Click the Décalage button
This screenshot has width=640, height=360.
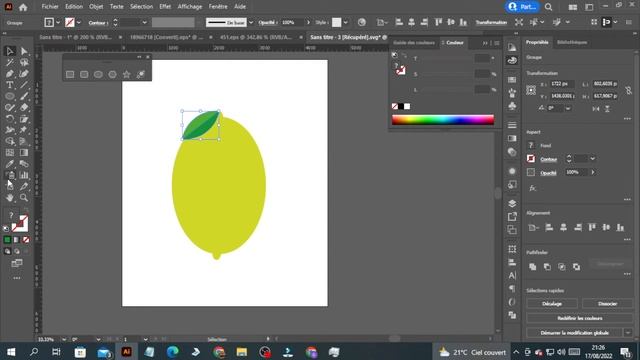[x=552, y=304]
